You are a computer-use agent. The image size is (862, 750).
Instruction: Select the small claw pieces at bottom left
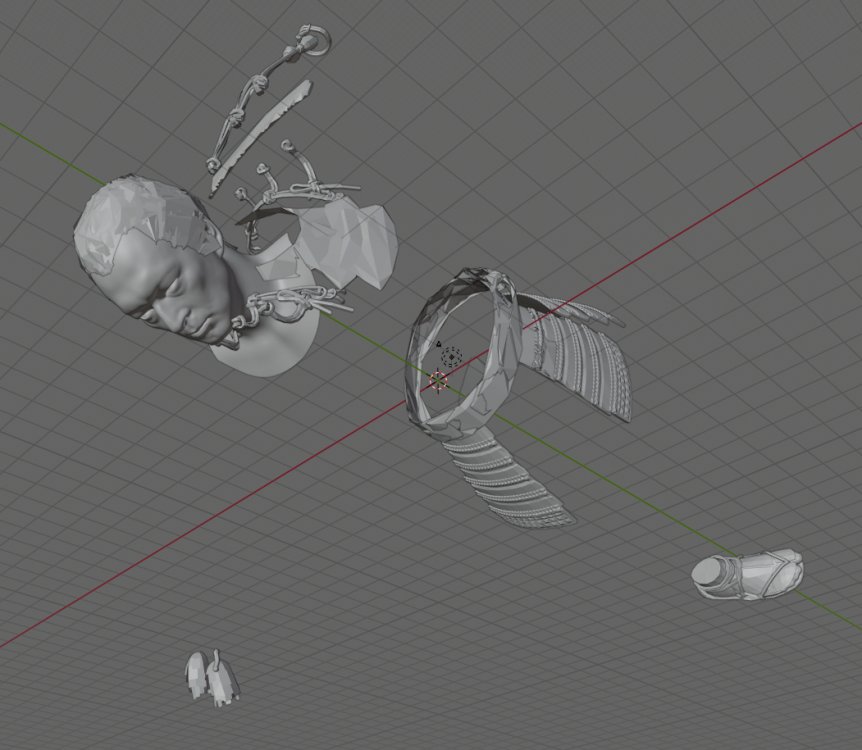(212, 678)
